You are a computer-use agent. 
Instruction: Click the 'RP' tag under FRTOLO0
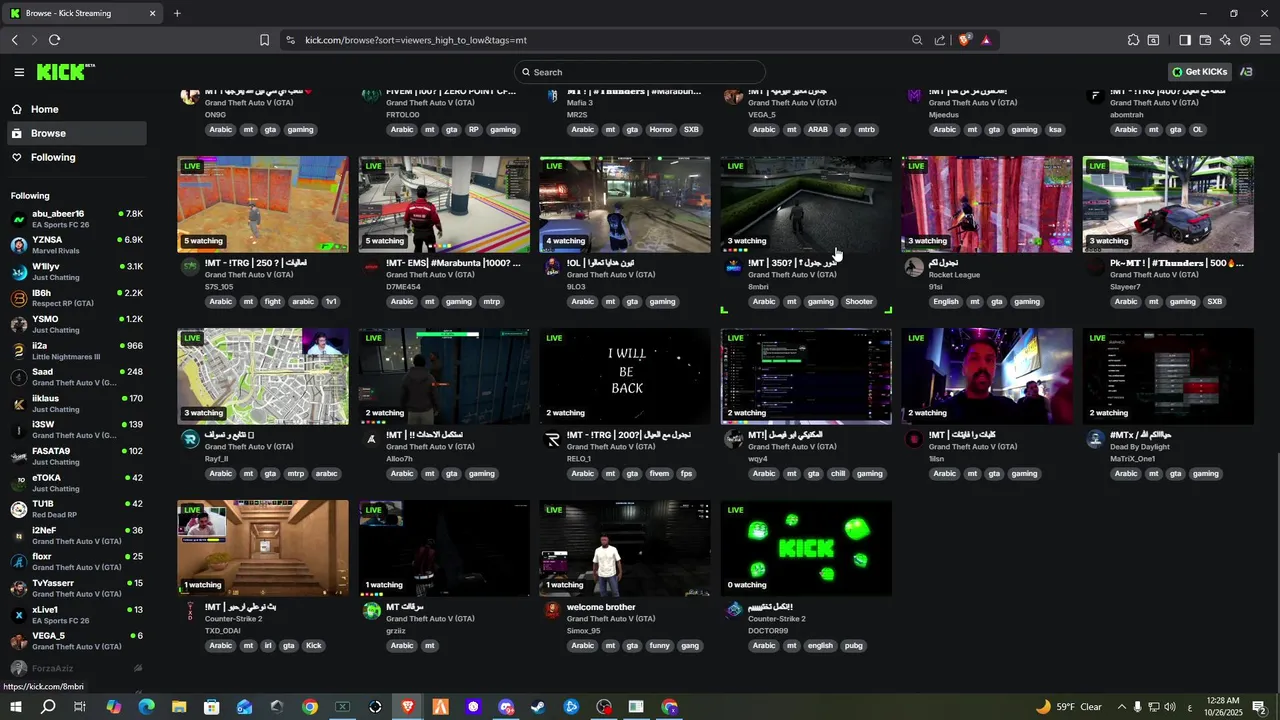(474, 130)
